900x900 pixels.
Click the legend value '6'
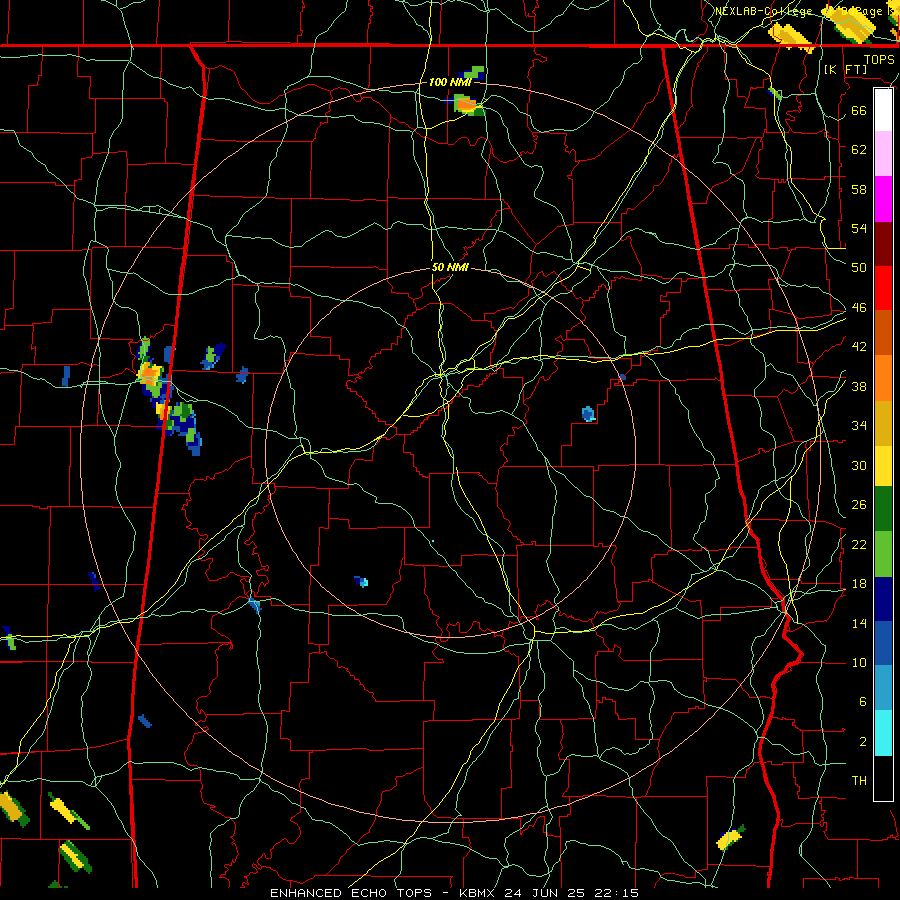(862, 701)
